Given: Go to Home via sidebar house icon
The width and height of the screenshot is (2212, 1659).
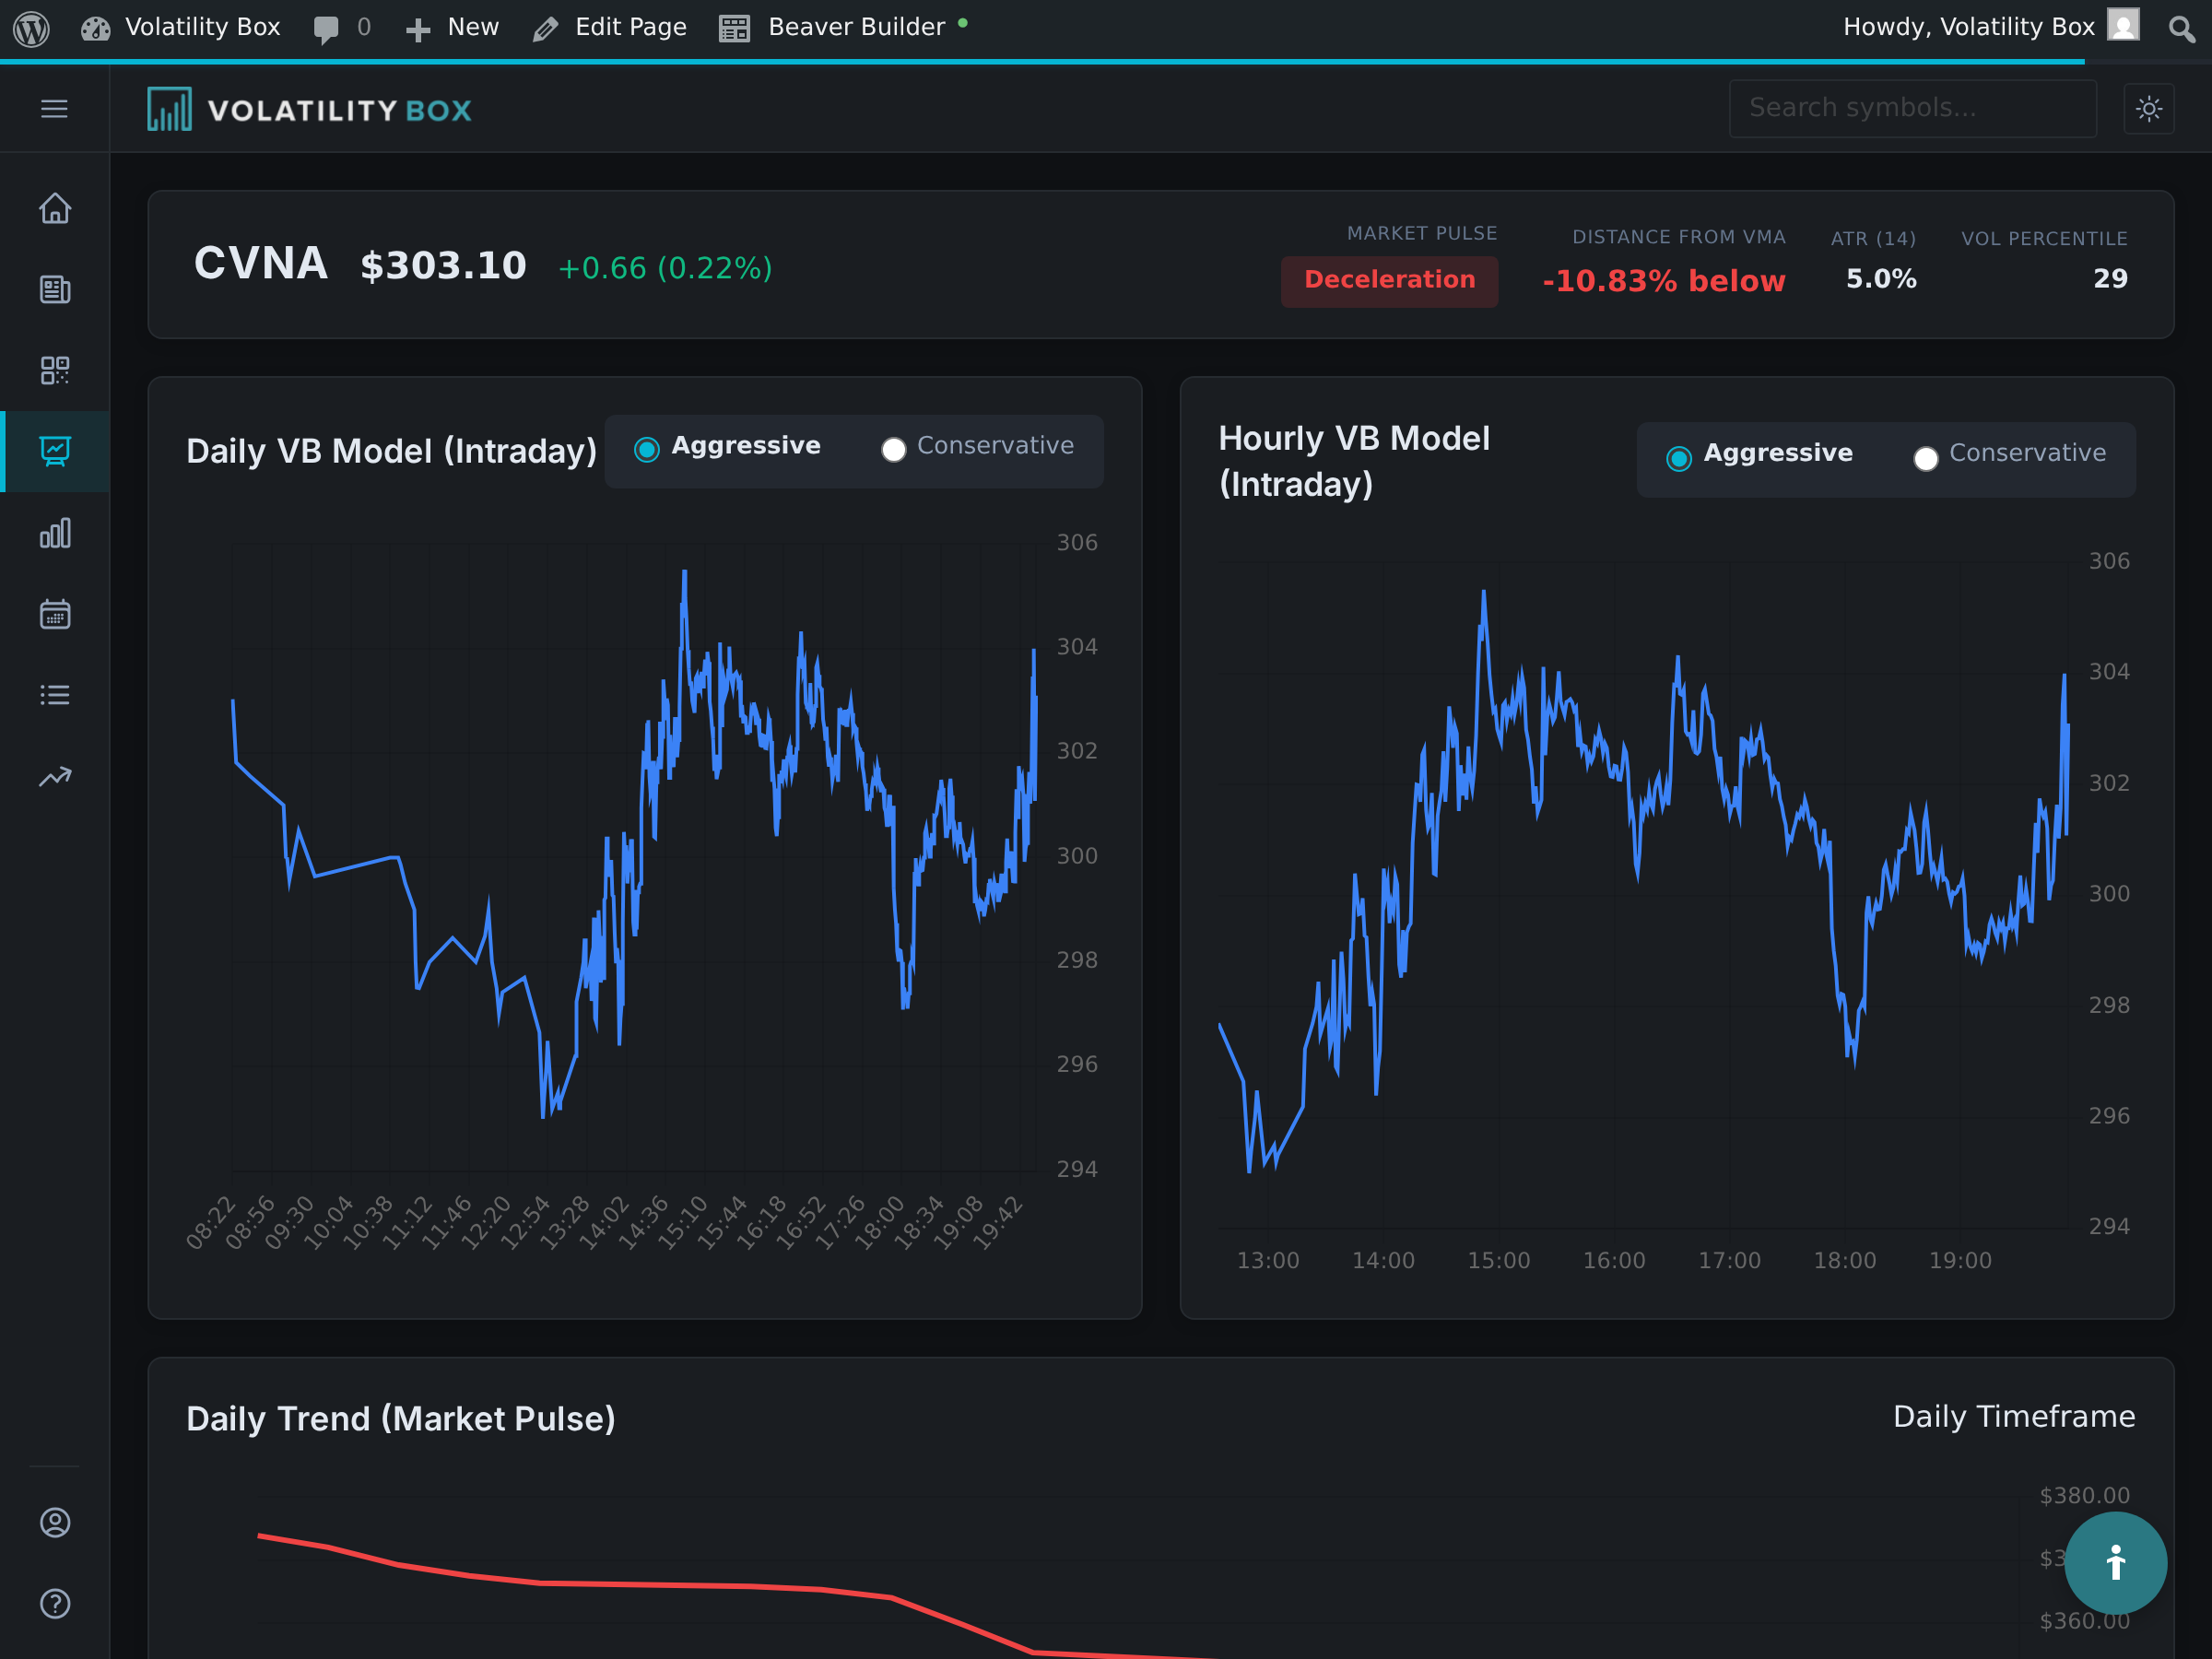Looking at the screenshot, I should [x=55, y=208].
